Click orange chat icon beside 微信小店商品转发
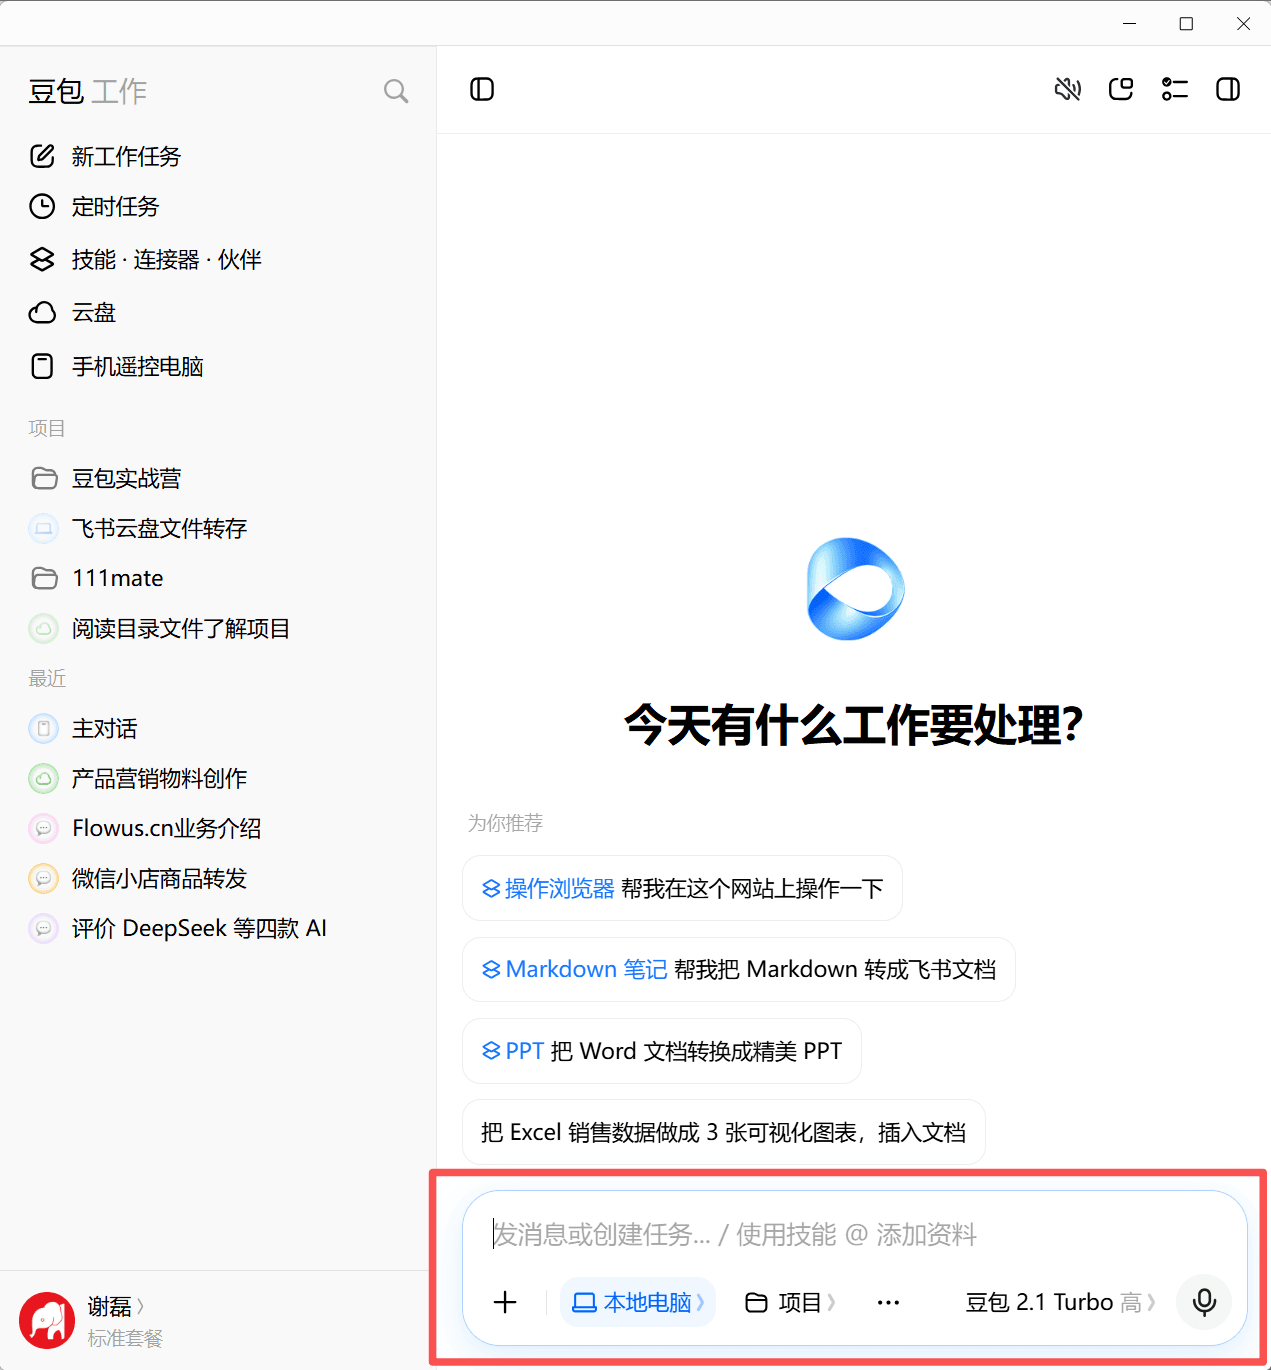This screenshot has height=1370, width=1271. pos(43,878)
